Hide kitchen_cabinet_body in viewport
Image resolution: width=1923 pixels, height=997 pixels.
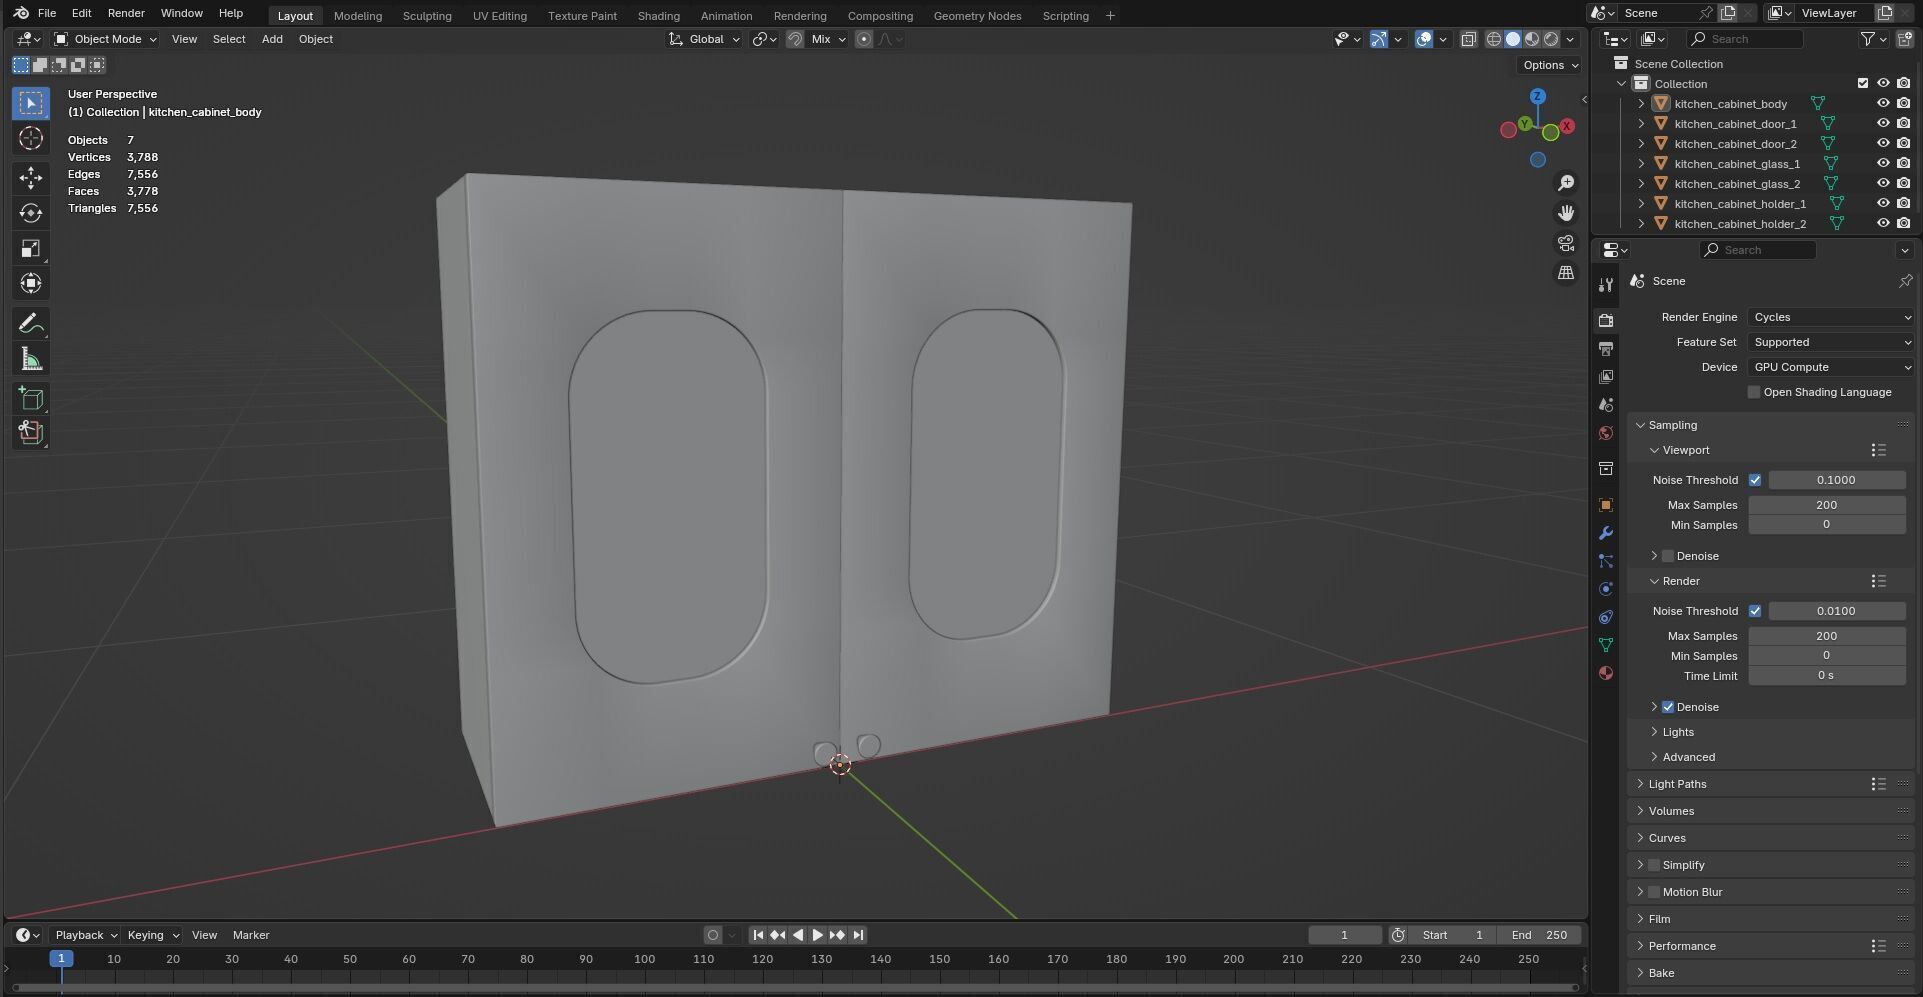pyautogui.click(x=1883, y=103)
